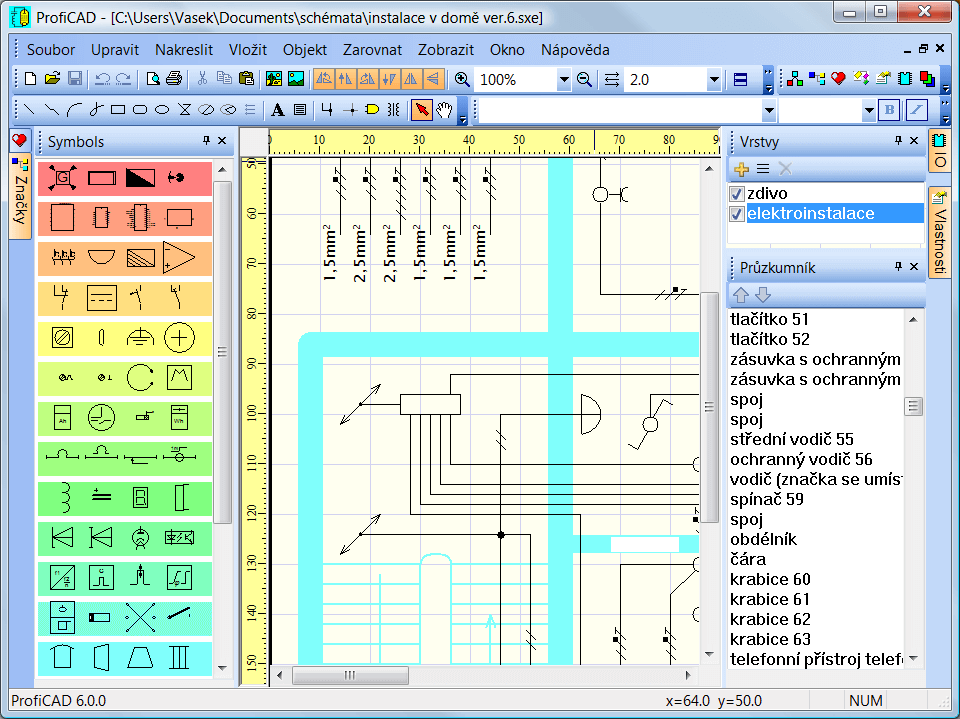Select the rounded rectangle tool
Viewport: 960px width, 719px height.
click(140, 110)
